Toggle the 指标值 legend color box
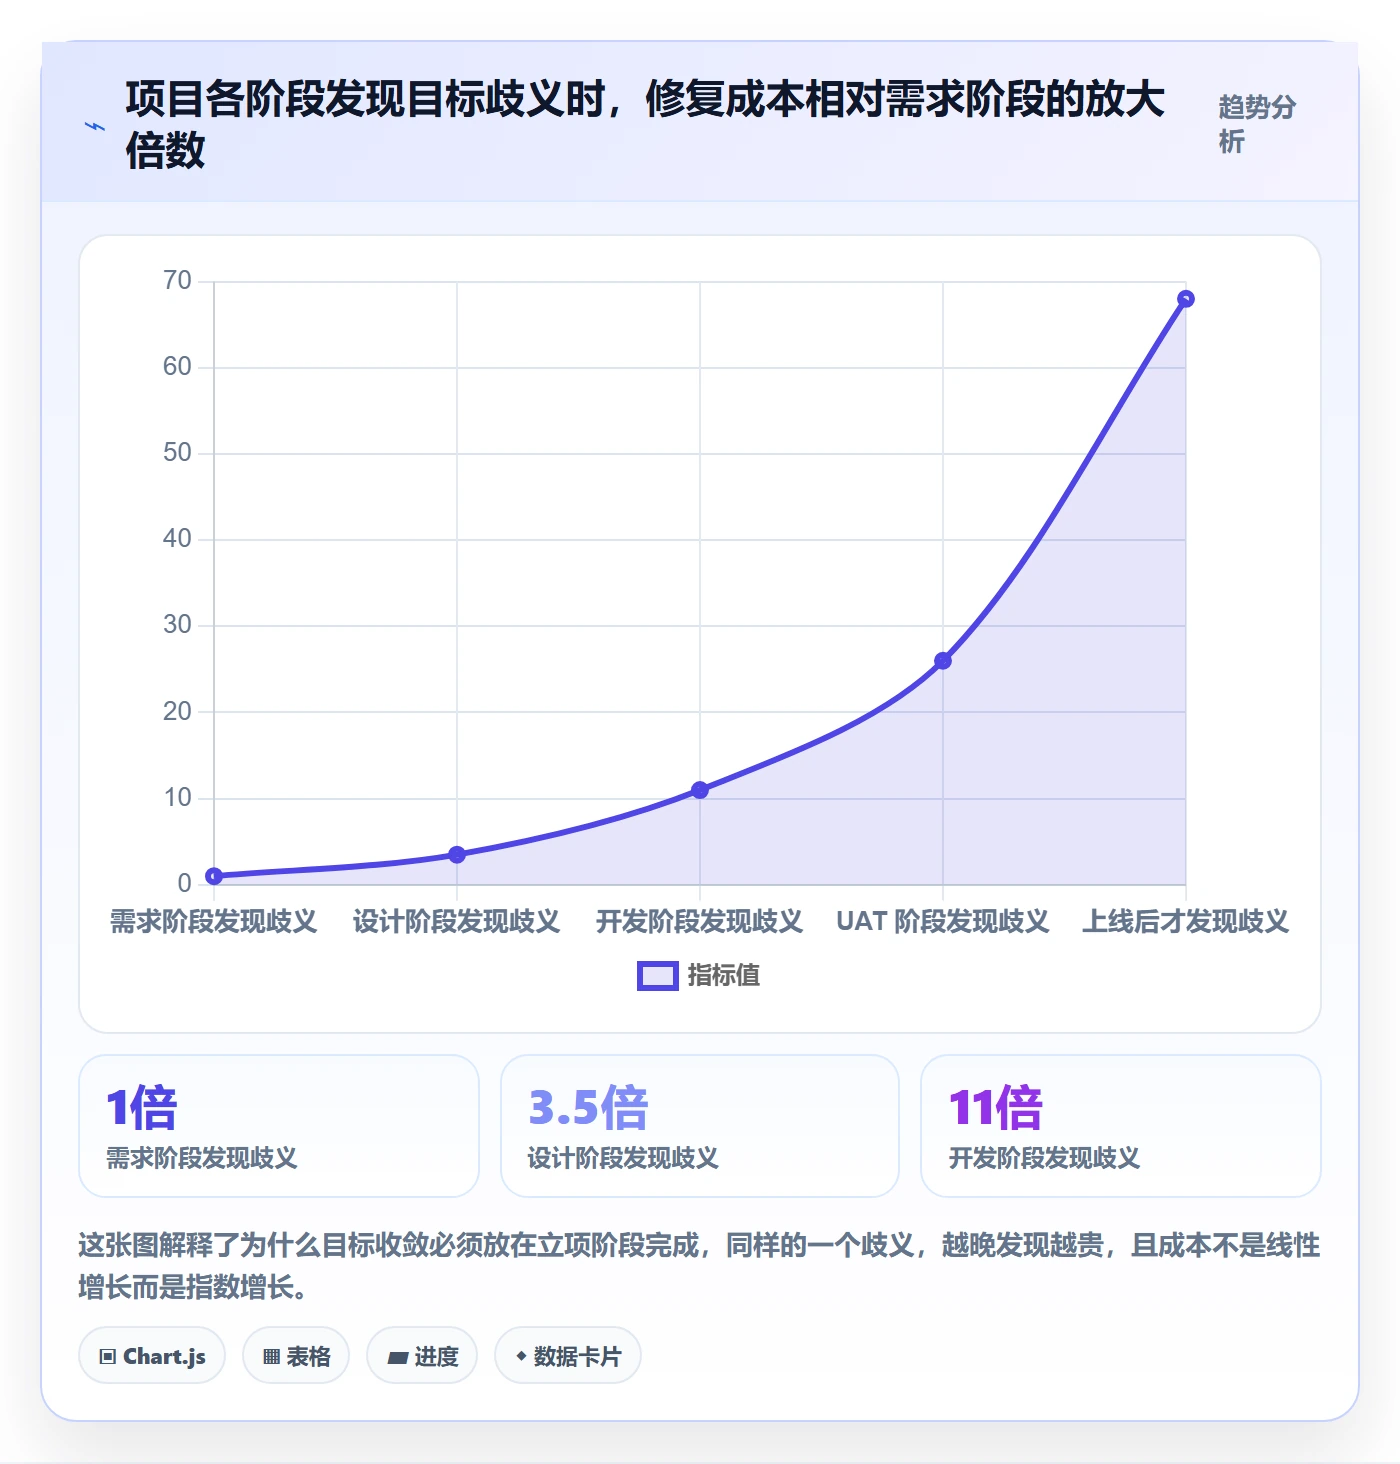This screenshot has height=1464, width=1400. tap(658, 976)
